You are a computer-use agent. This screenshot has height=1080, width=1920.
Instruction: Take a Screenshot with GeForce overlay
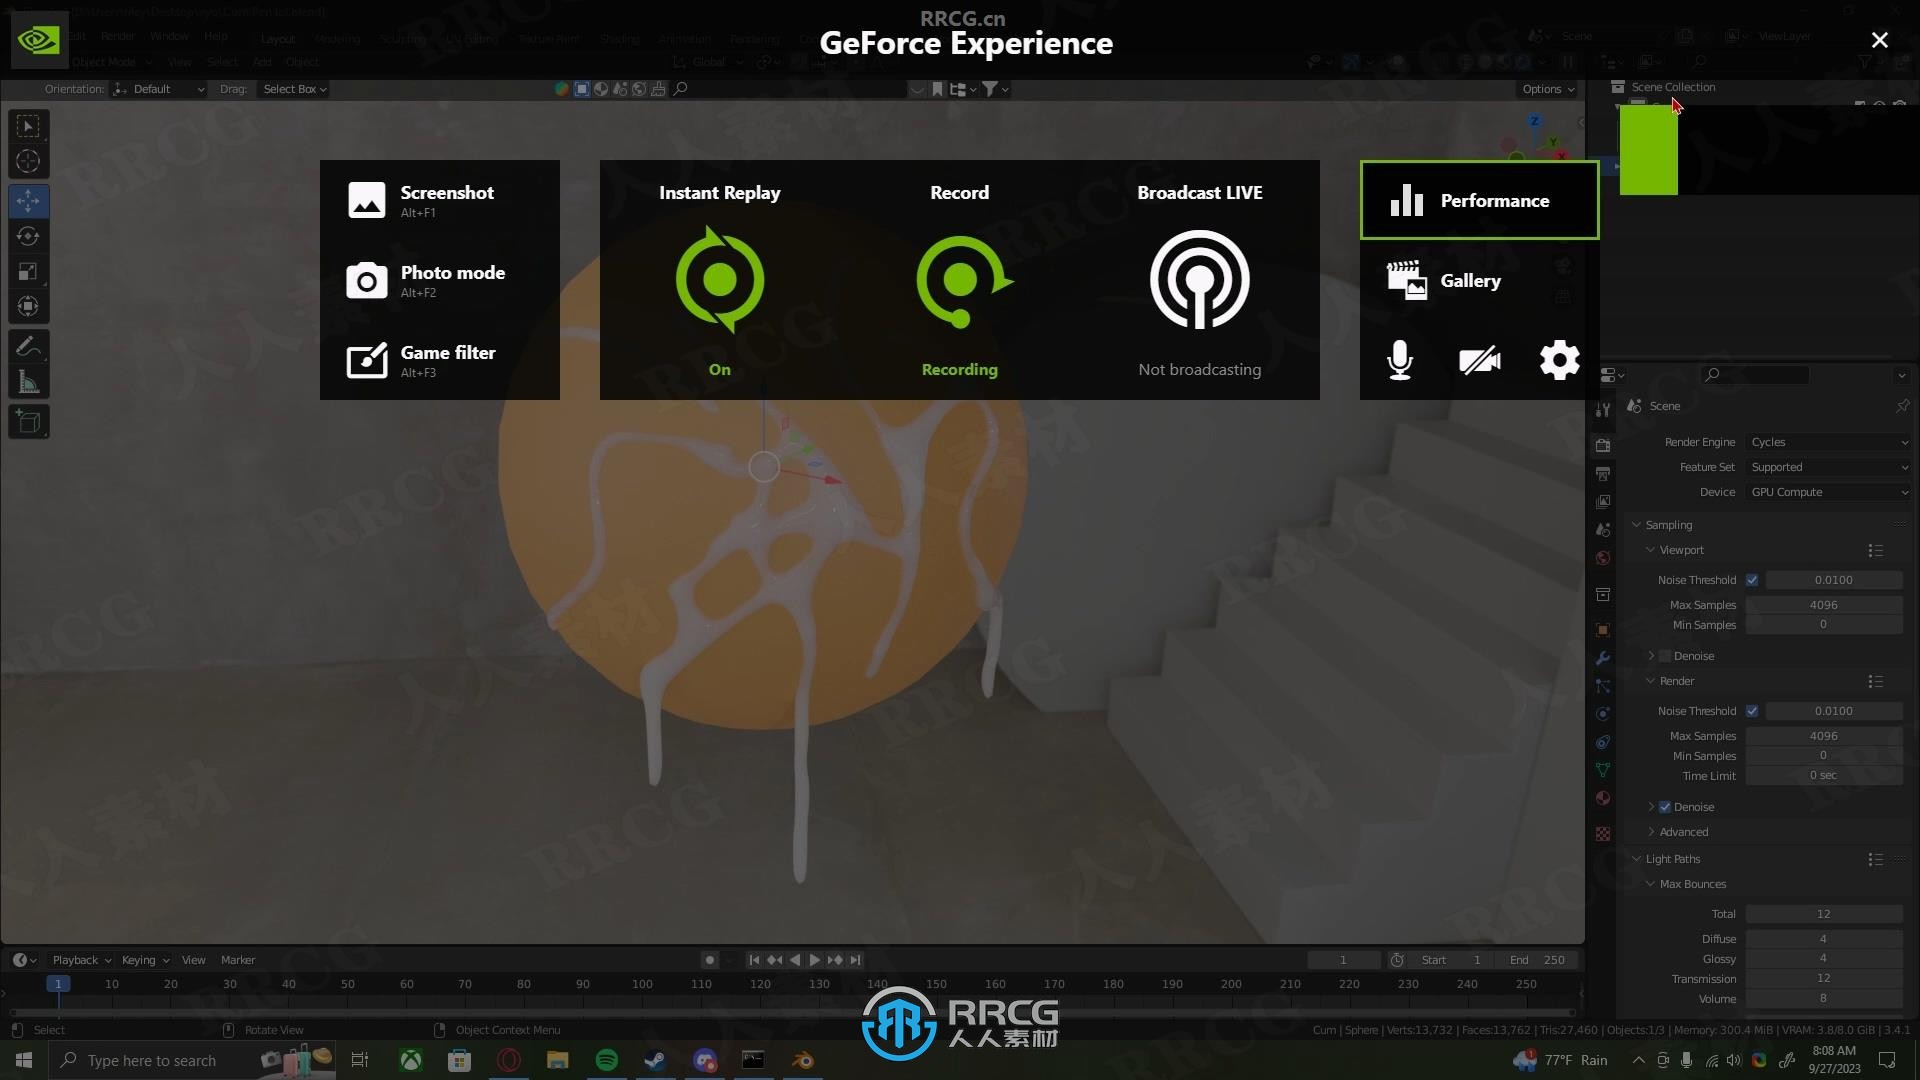440,200
